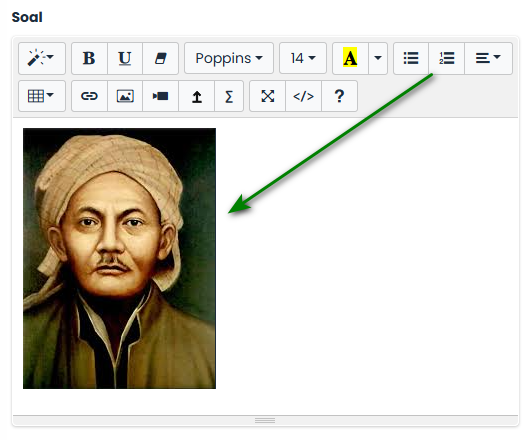
Task: Switch to code view
Action: coord(303,96)
